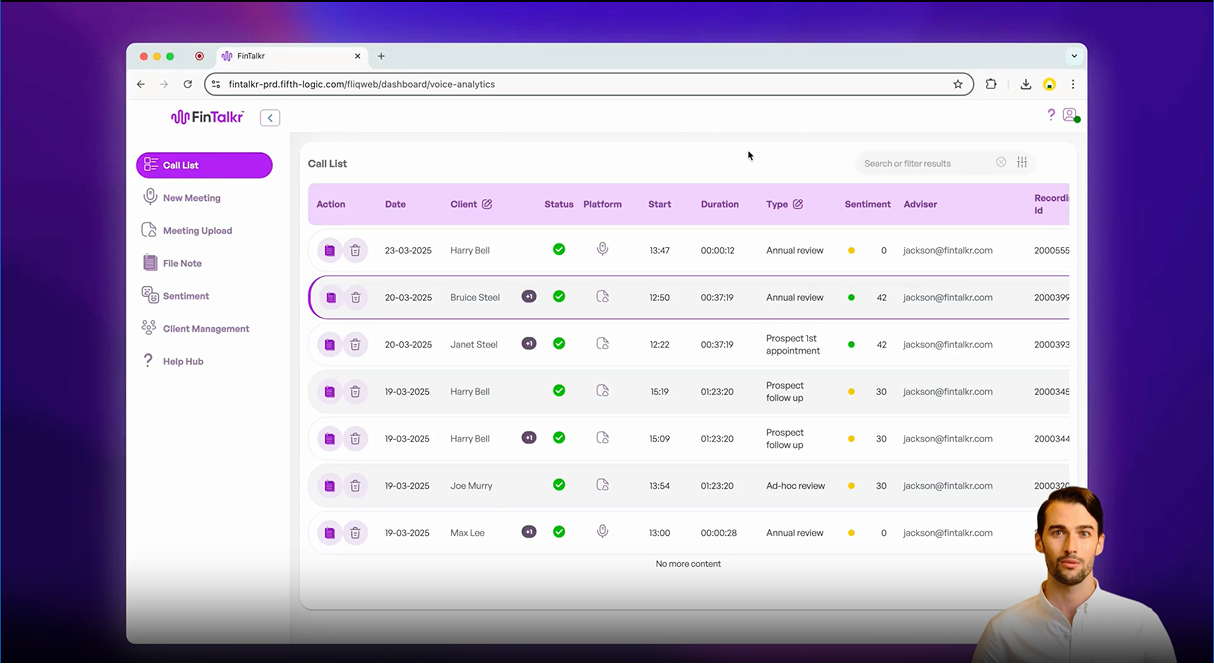Click microphone platform icon in Max Lee row
1214x664 pixels.
coord(602,532)
